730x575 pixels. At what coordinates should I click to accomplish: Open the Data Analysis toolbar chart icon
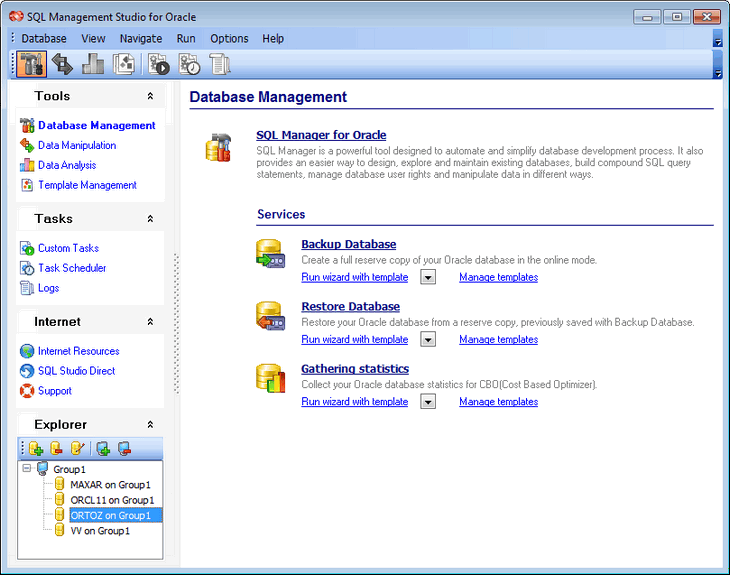[93, 64]
